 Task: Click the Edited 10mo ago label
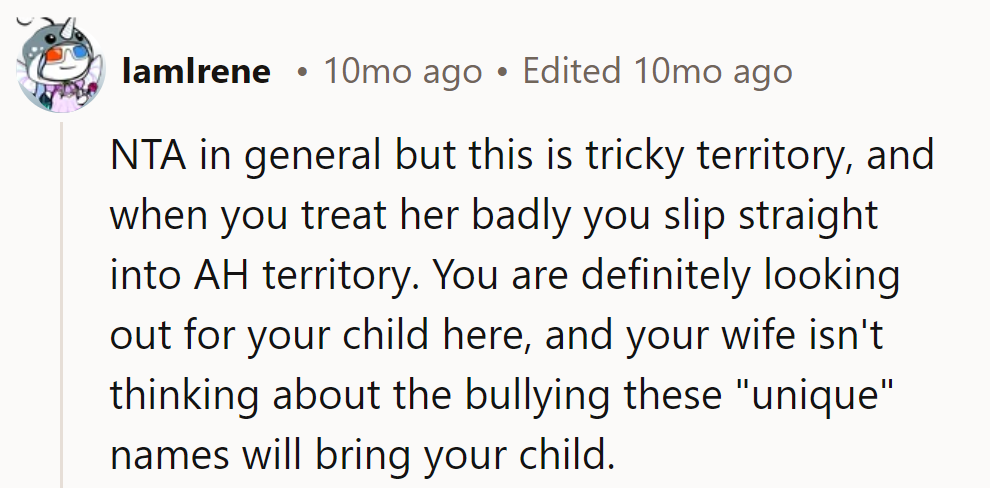pos(657,71)
